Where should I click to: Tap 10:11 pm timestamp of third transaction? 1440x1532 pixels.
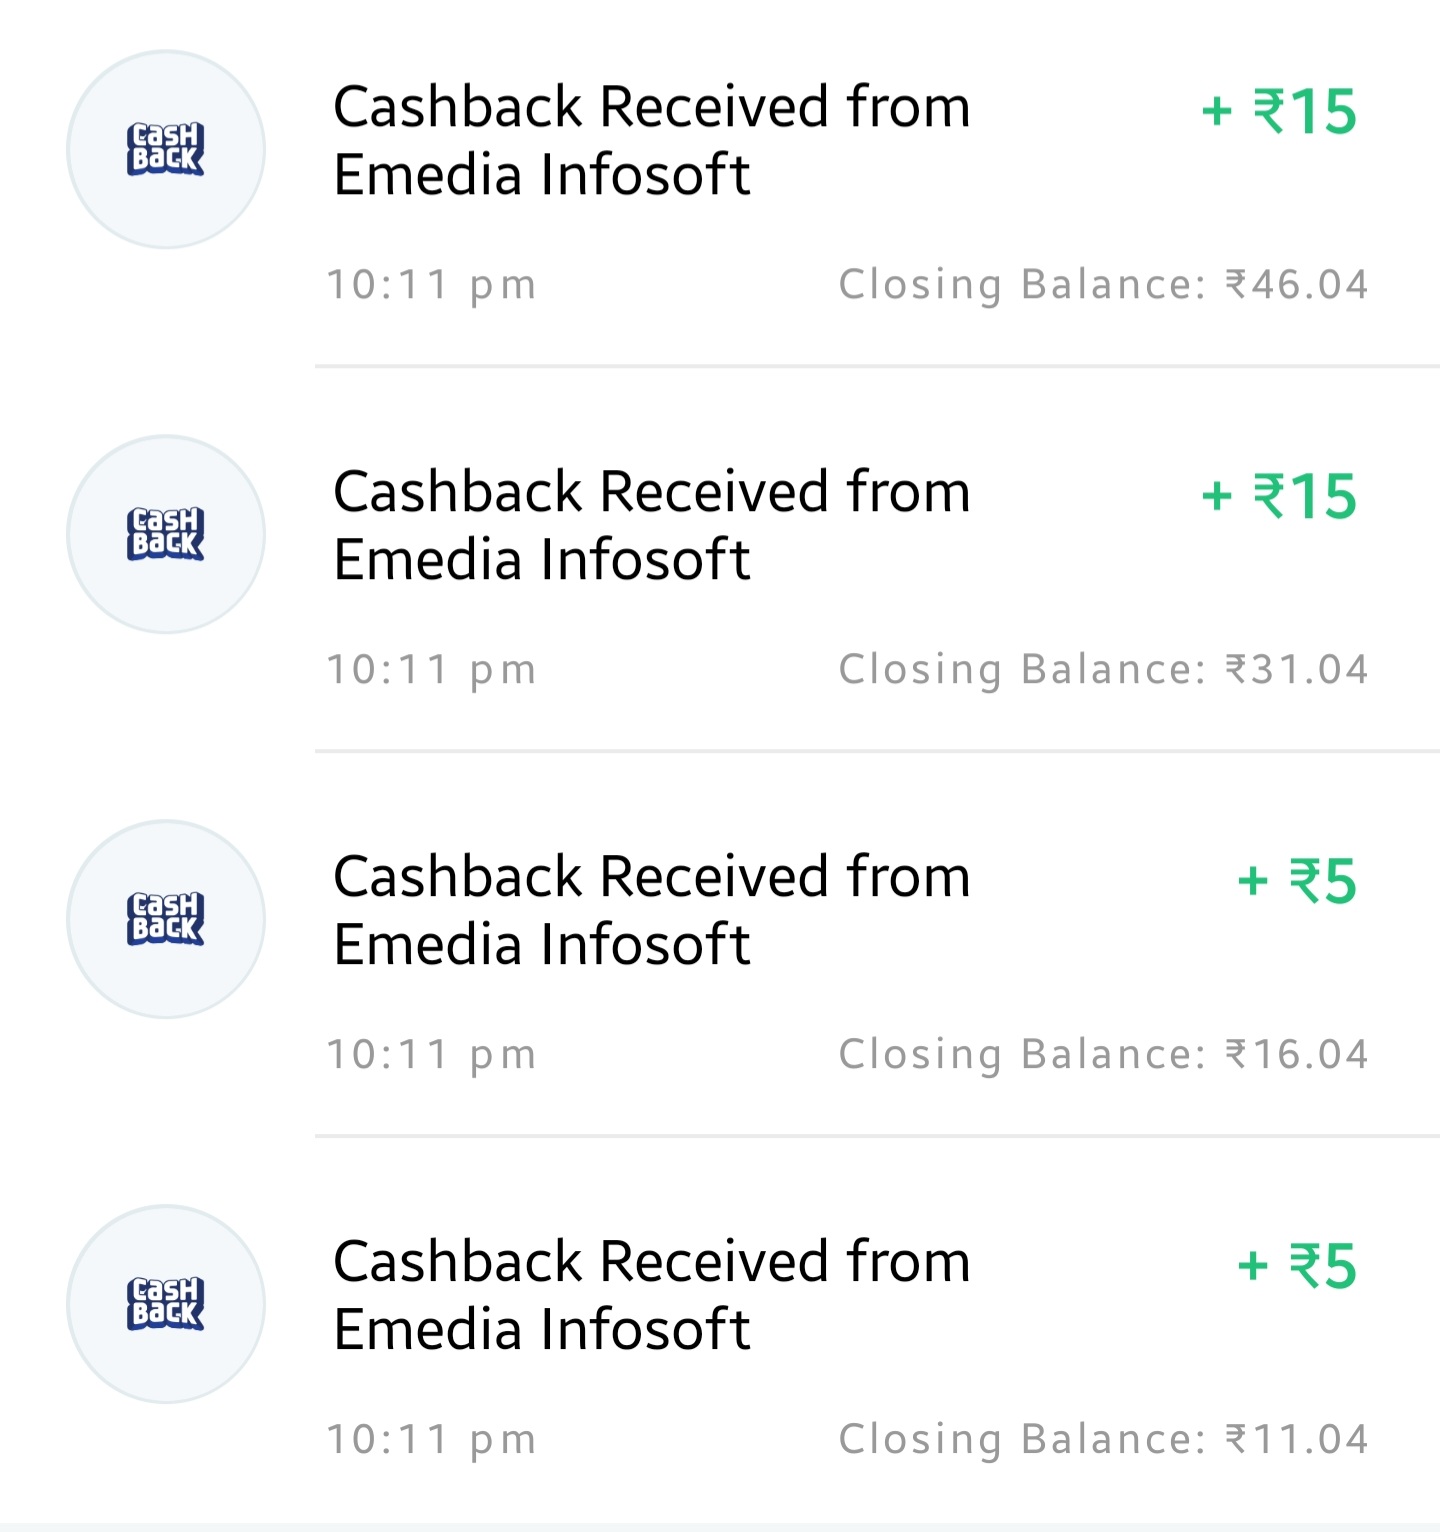pyautogui.click(x=432, y=1056)
